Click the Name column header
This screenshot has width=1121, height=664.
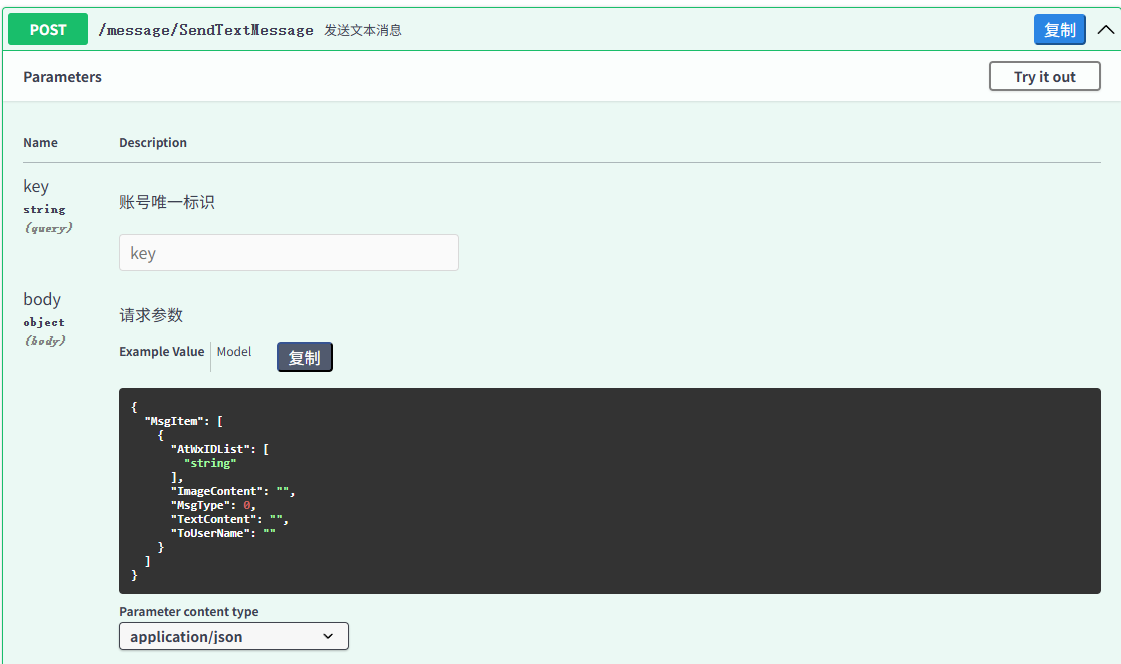click(40, 142)
